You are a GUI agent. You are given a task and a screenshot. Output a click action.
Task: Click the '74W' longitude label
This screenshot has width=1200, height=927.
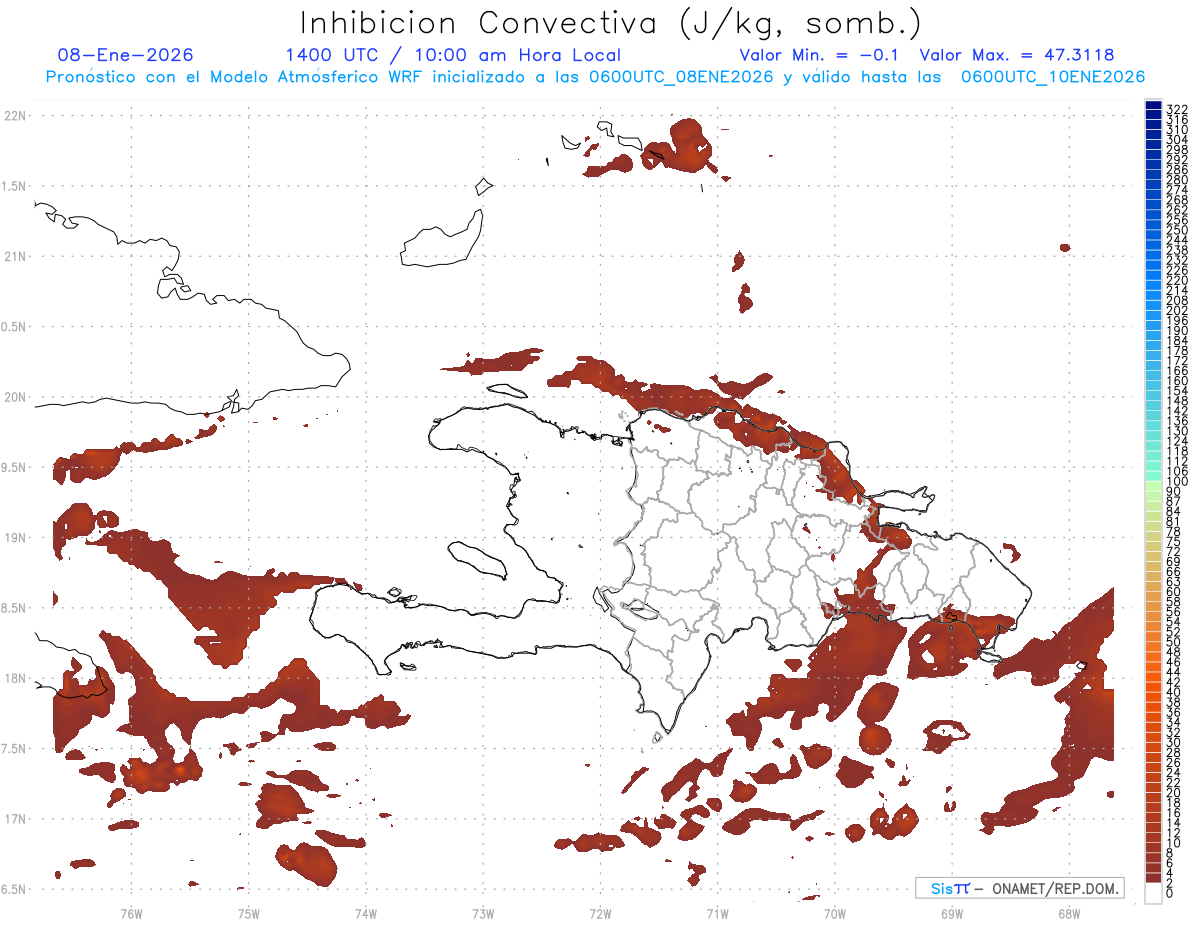(366, 913)
